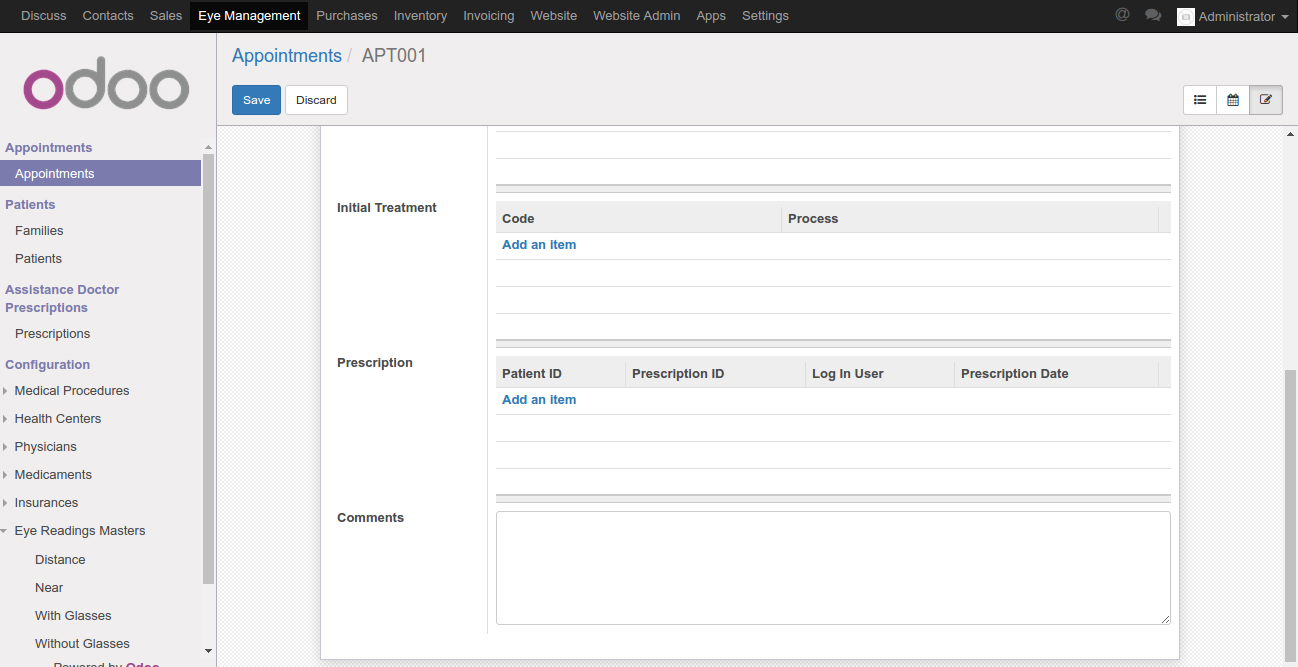Open the Sales menu
Screen dimensions: 1298x667
(x=166, y=16)
